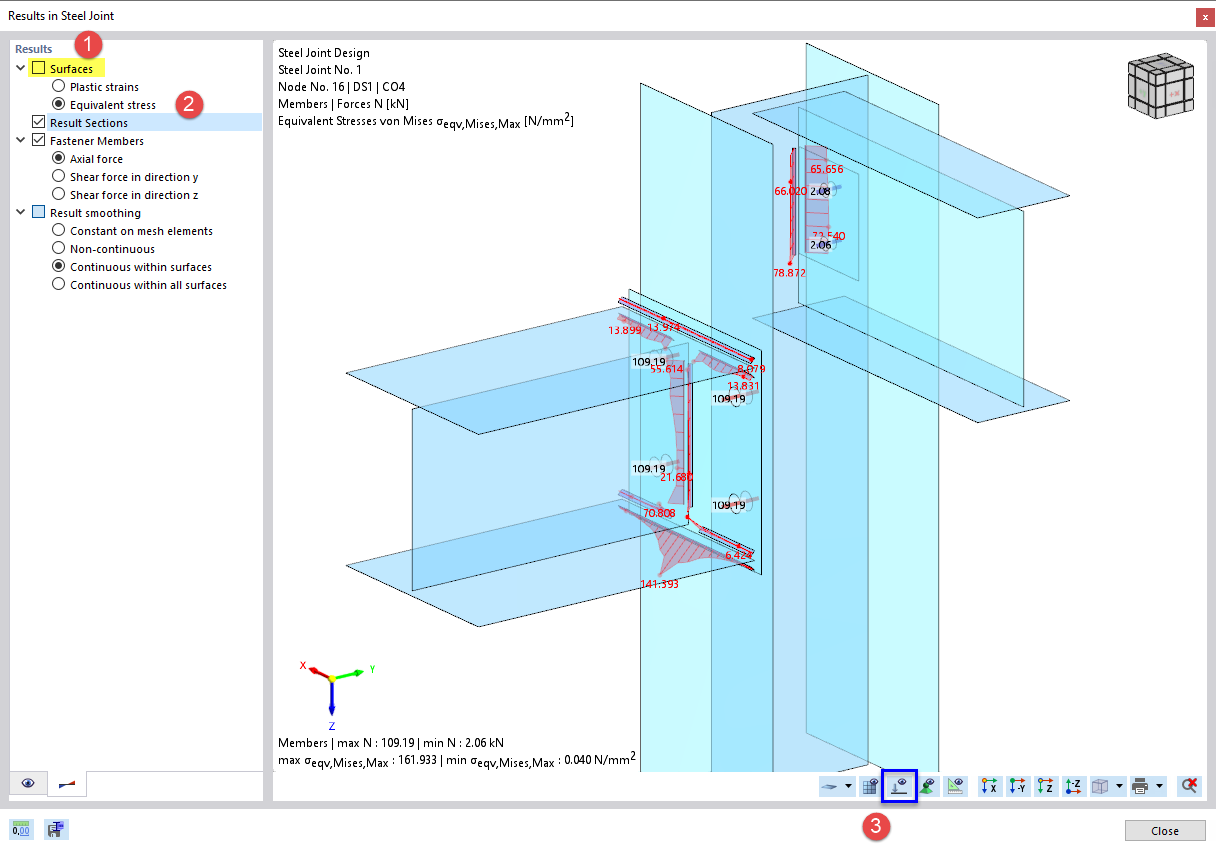Expand the printer icon dropdown arrow
Image resolution: width=1216 pixels, height=850 pixels.
pyautogui.click(x=1158, y=786)
